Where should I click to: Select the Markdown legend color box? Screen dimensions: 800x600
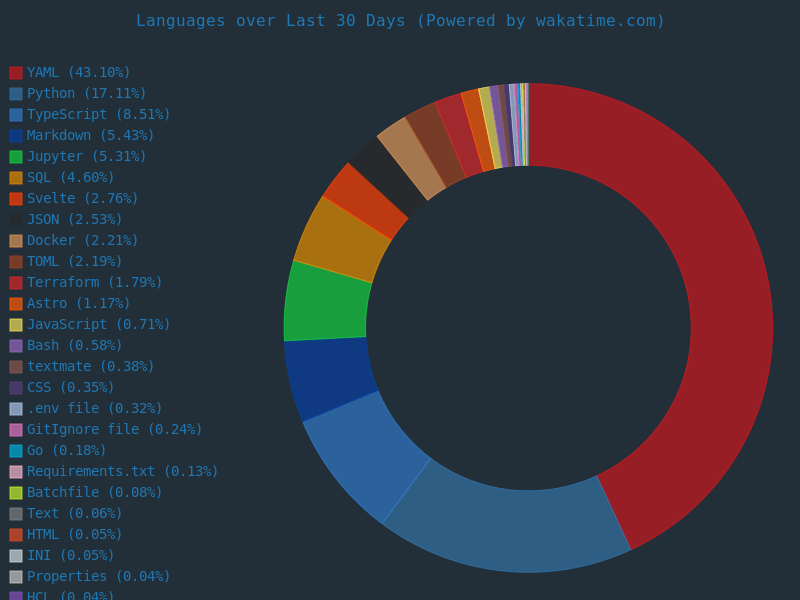[x=16, y=135]
